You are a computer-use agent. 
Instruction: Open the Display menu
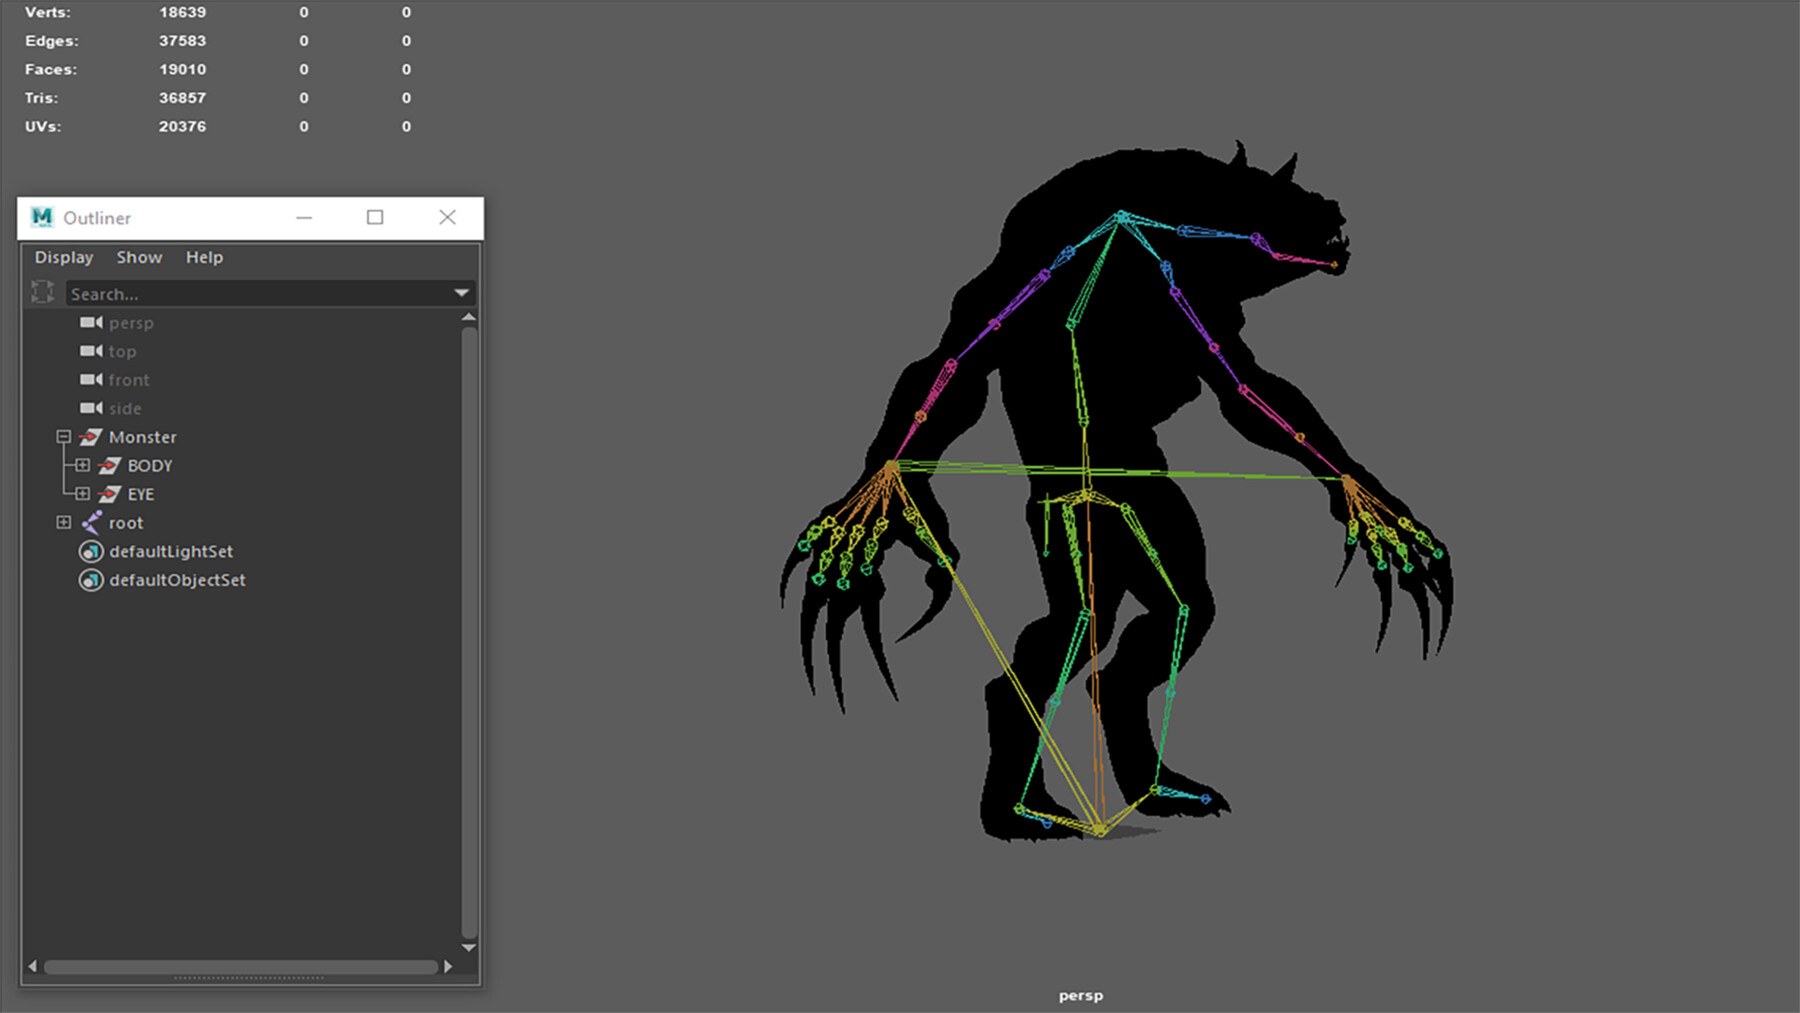coord(63,257)
